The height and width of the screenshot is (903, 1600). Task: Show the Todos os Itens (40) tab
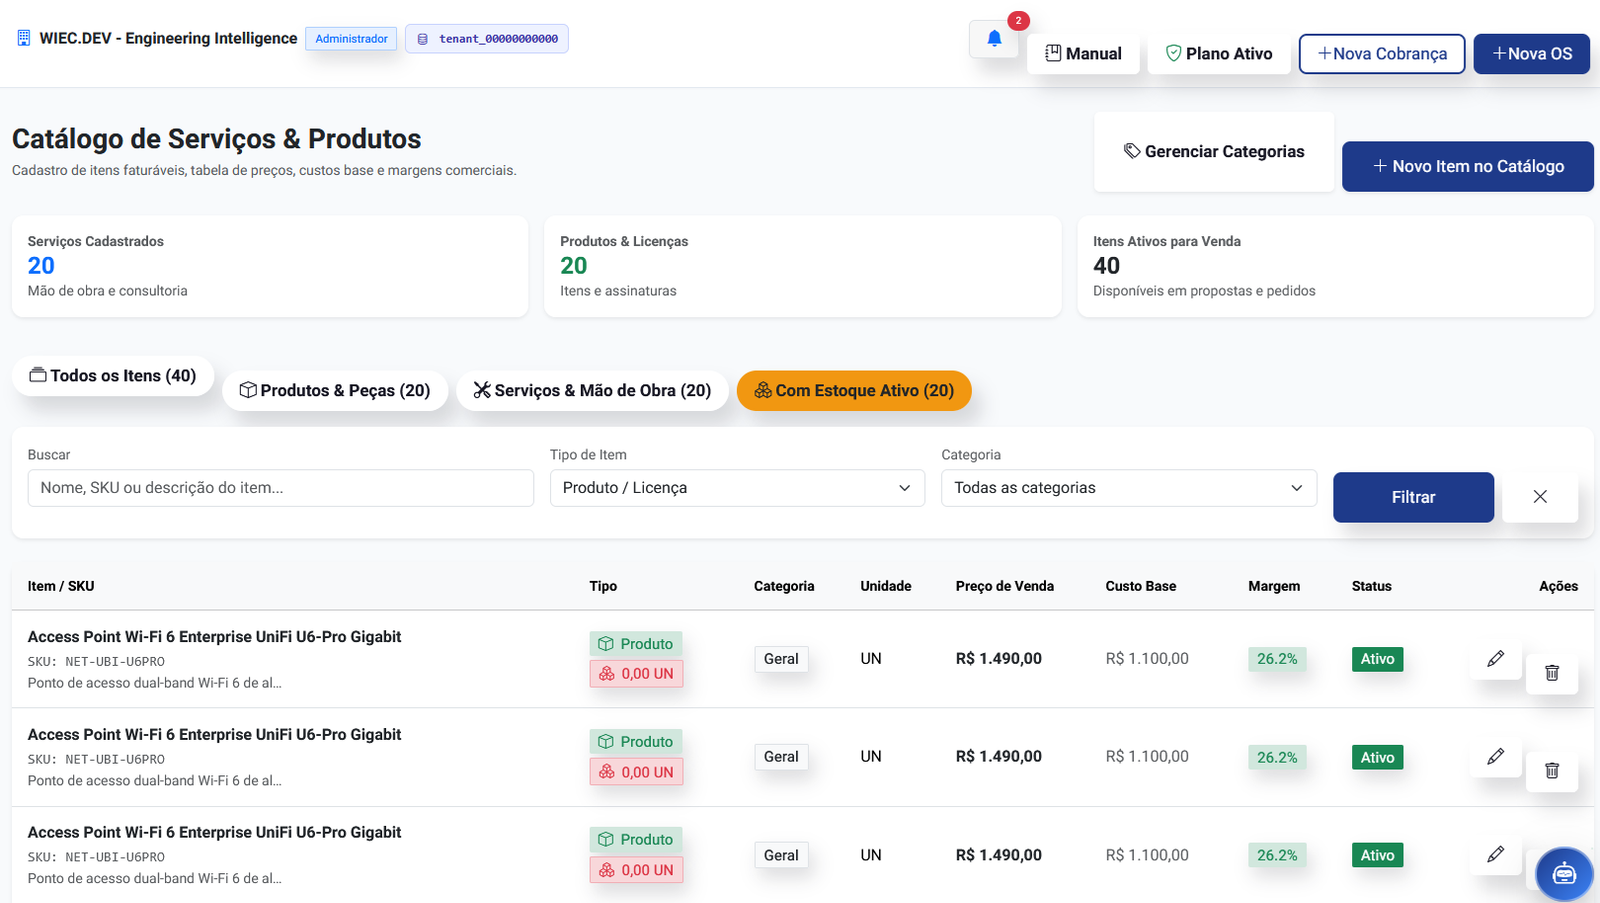[113, 376]
